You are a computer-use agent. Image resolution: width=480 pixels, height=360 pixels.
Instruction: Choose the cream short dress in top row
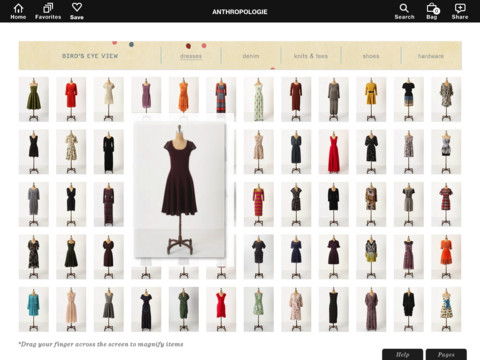tap(109, 99)
